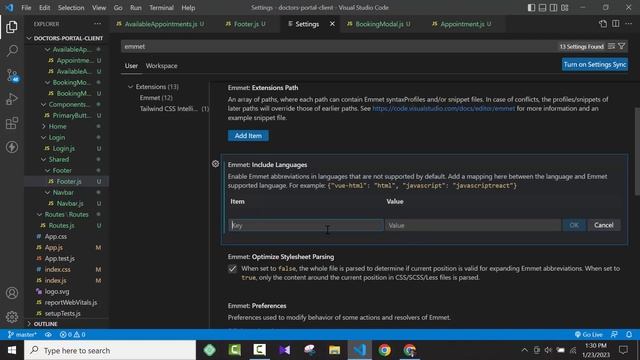Open the settings filter funnel icon
640x360 pixels.
[622, 47]
